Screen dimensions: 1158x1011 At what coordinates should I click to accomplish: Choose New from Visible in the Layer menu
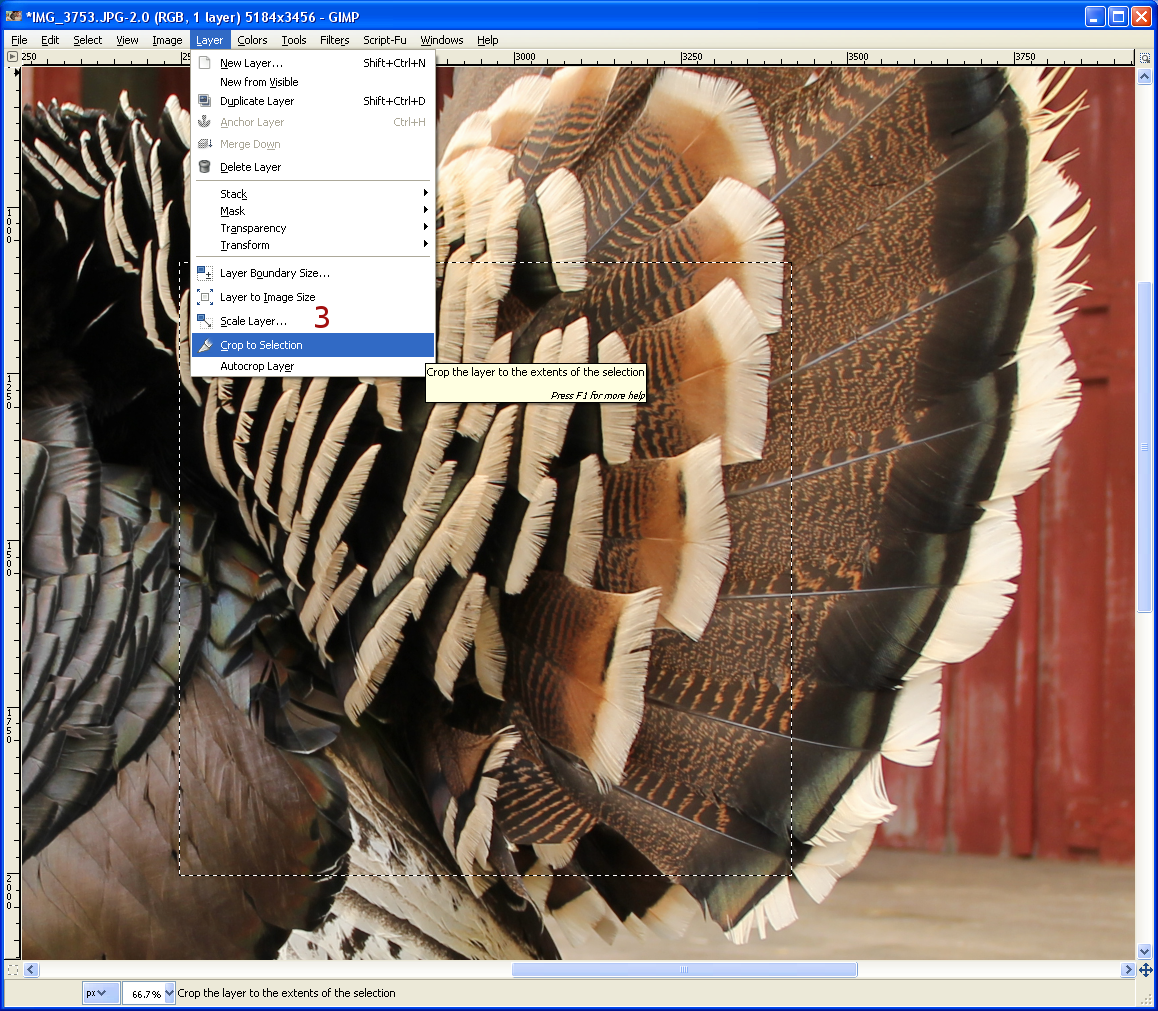click(257, 81)
